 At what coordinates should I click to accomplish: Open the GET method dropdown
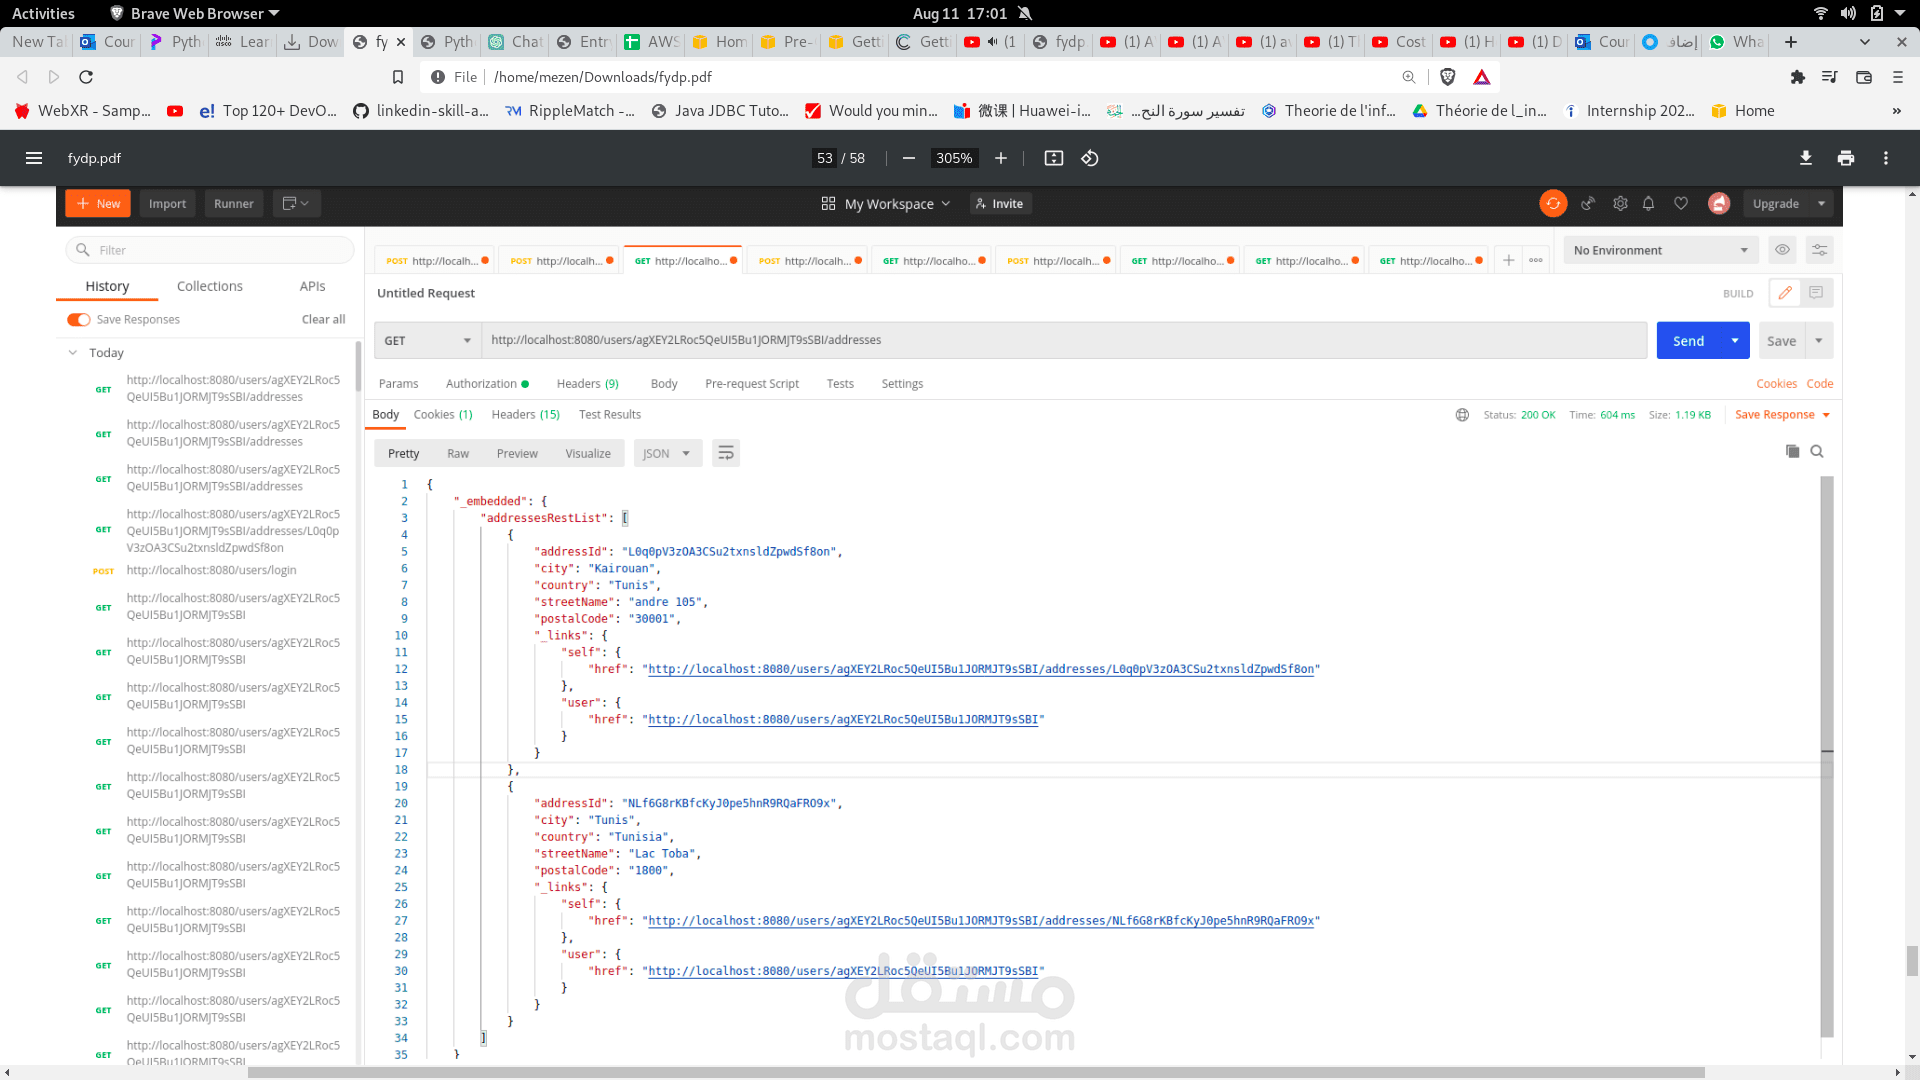tap(427, 341)
